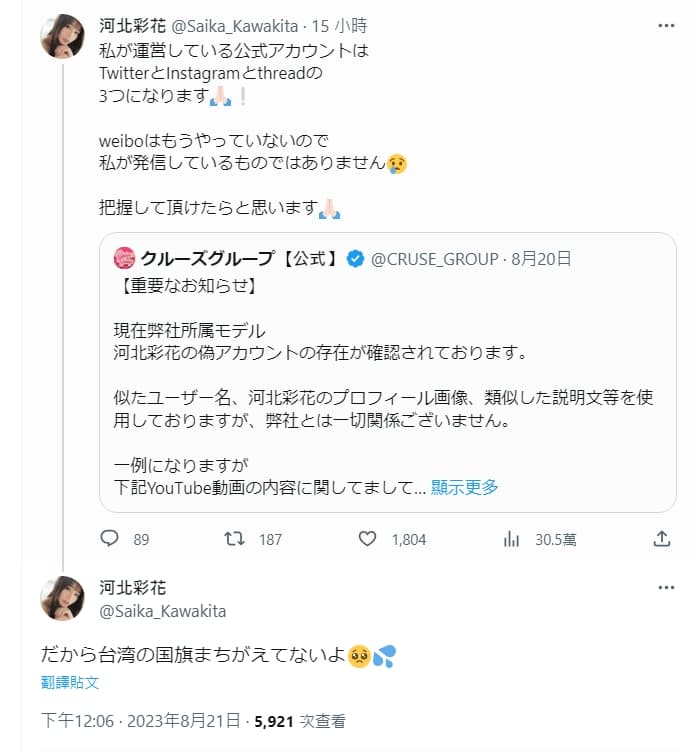
Task: Open the three-dot menu on the top tweet
Action: tap(666, 26)
